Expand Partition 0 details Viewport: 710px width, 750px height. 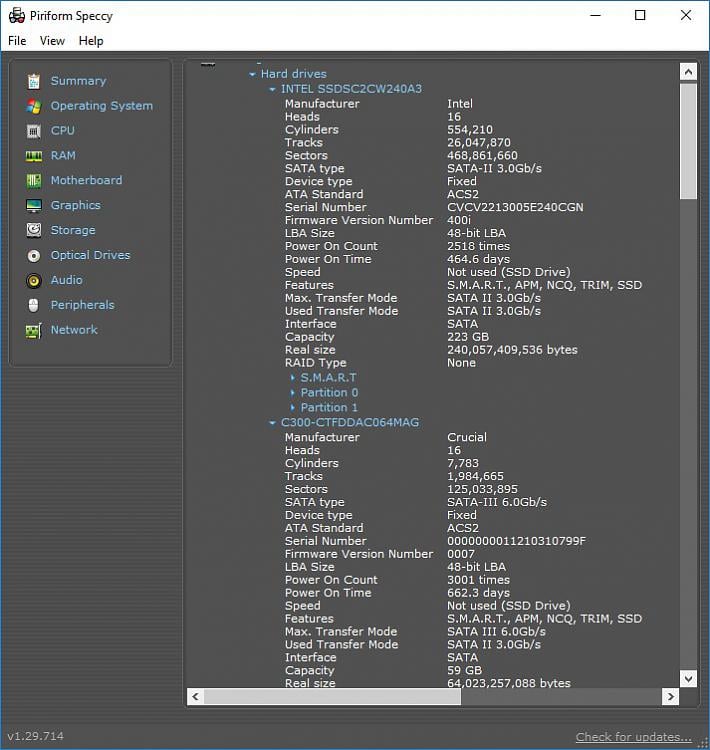[x=292, y=393]
